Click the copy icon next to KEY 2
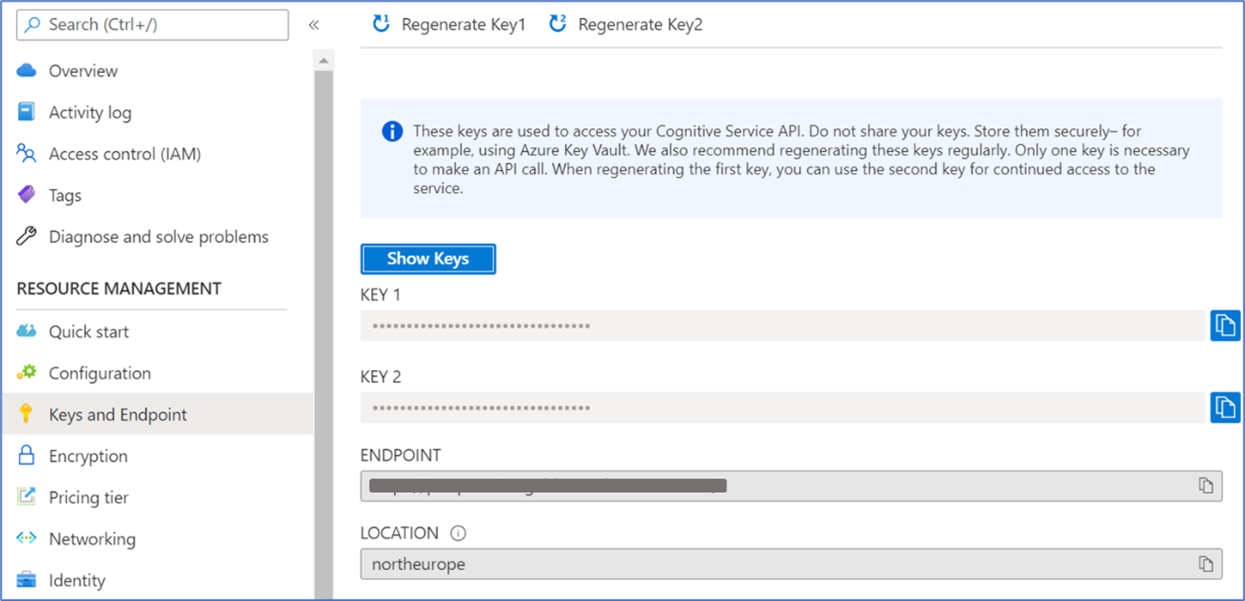The width and height of the screenshot is (1245, 601). [x=1225, y=407]
